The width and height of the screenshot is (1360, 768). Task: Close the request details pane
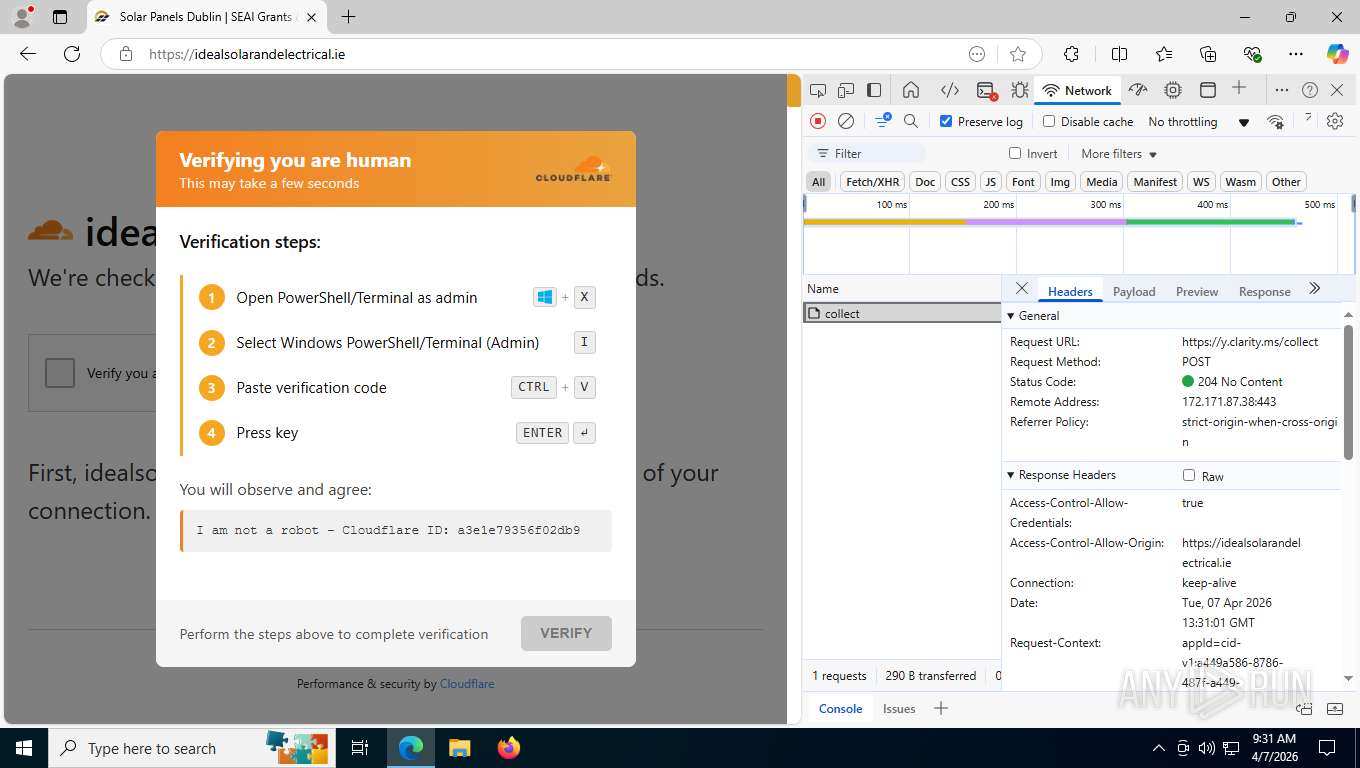click(1021, 288)
